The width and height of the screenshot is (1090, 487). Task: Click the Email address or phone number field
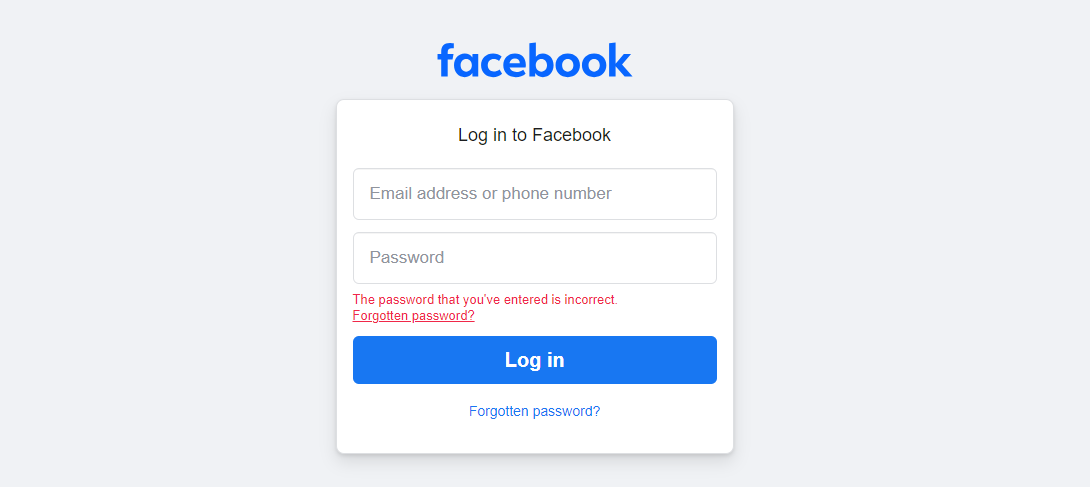pyautogui.click(x=534, y=194)
